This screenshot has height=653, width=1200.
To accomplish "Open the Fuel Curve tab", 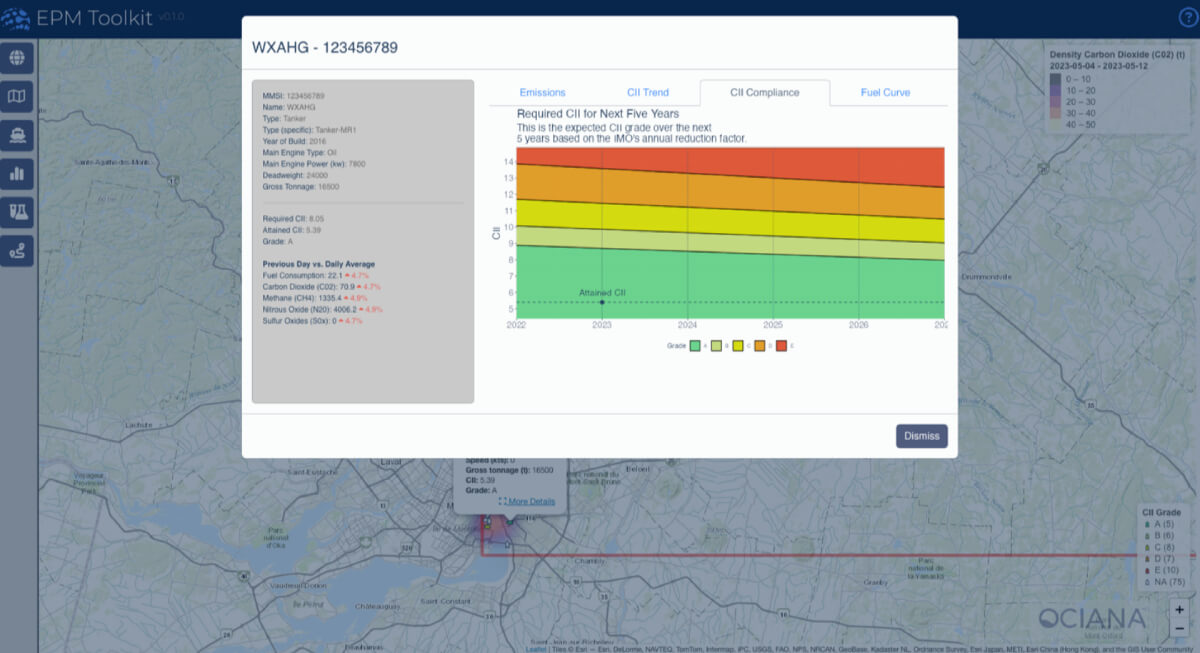I will 885,93.
